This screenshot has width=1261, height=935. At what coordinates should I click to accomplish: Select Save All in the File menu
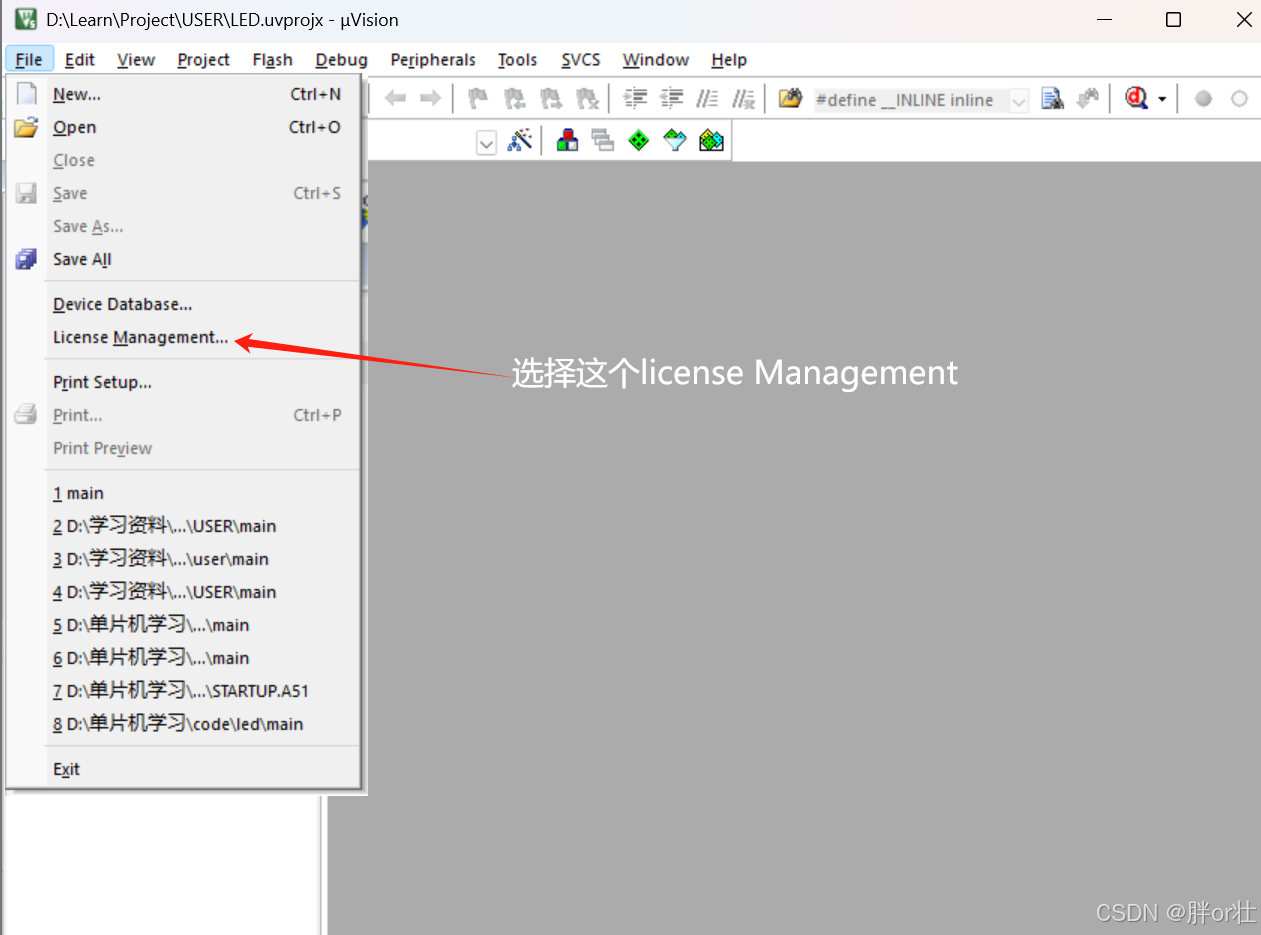[x=184, y=259]
